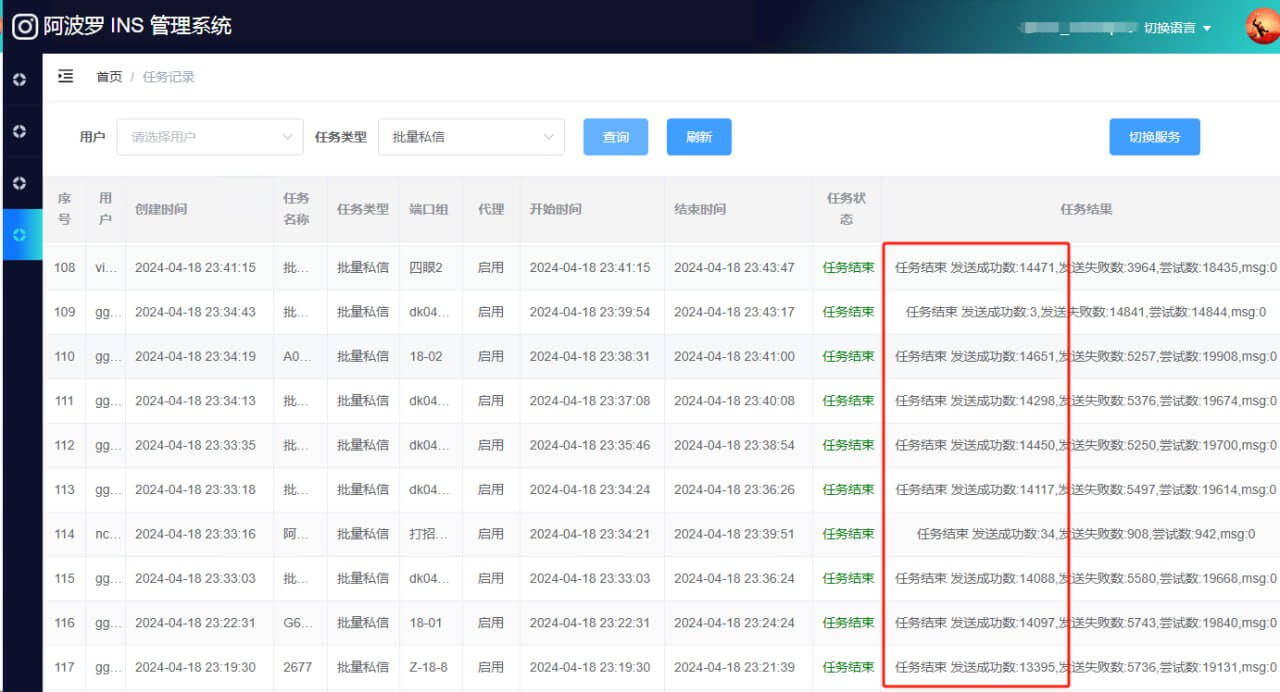This screenshot has width=1280, height=692.
Task: Select the highlighted active sidebar icon
Action: 19,235
